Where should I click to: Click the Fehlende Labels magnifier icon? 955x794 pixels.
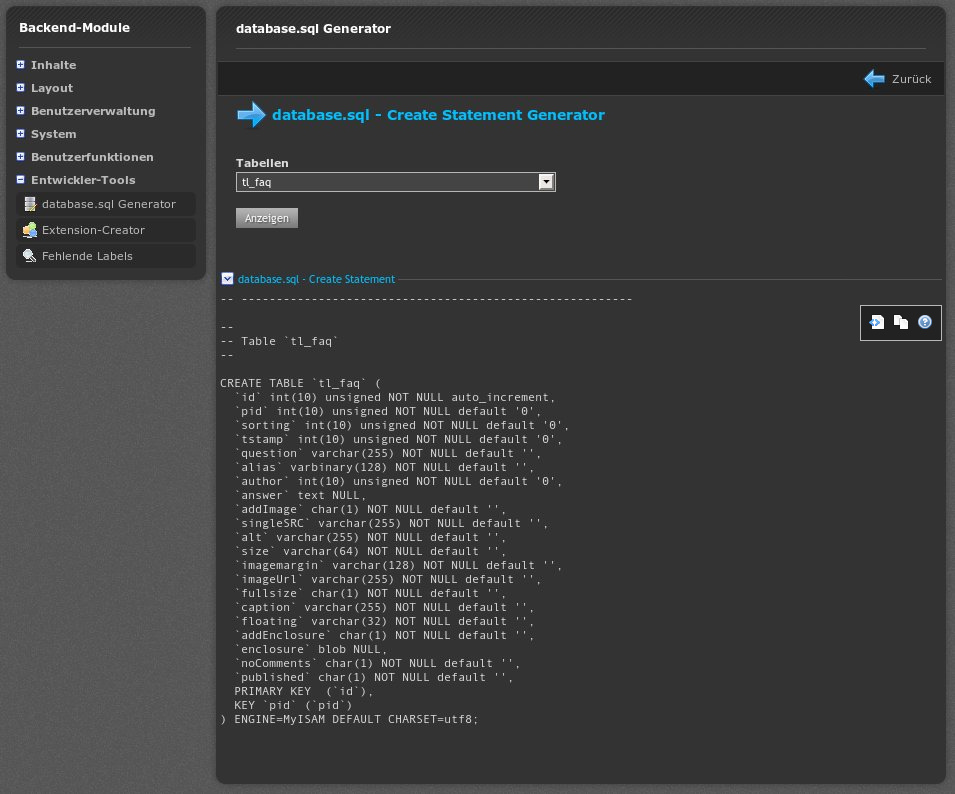pos(30,256)
